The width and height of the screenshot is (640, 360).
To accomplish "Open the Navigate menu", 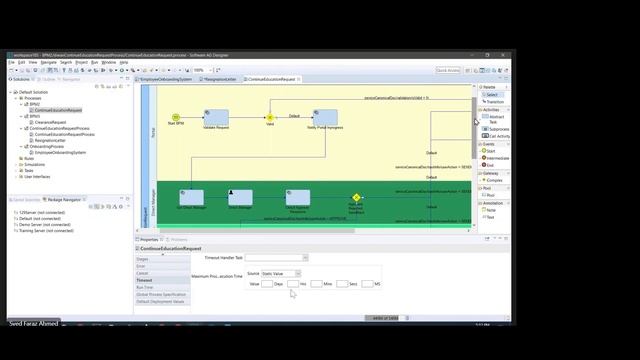I will tap(48, 62).
